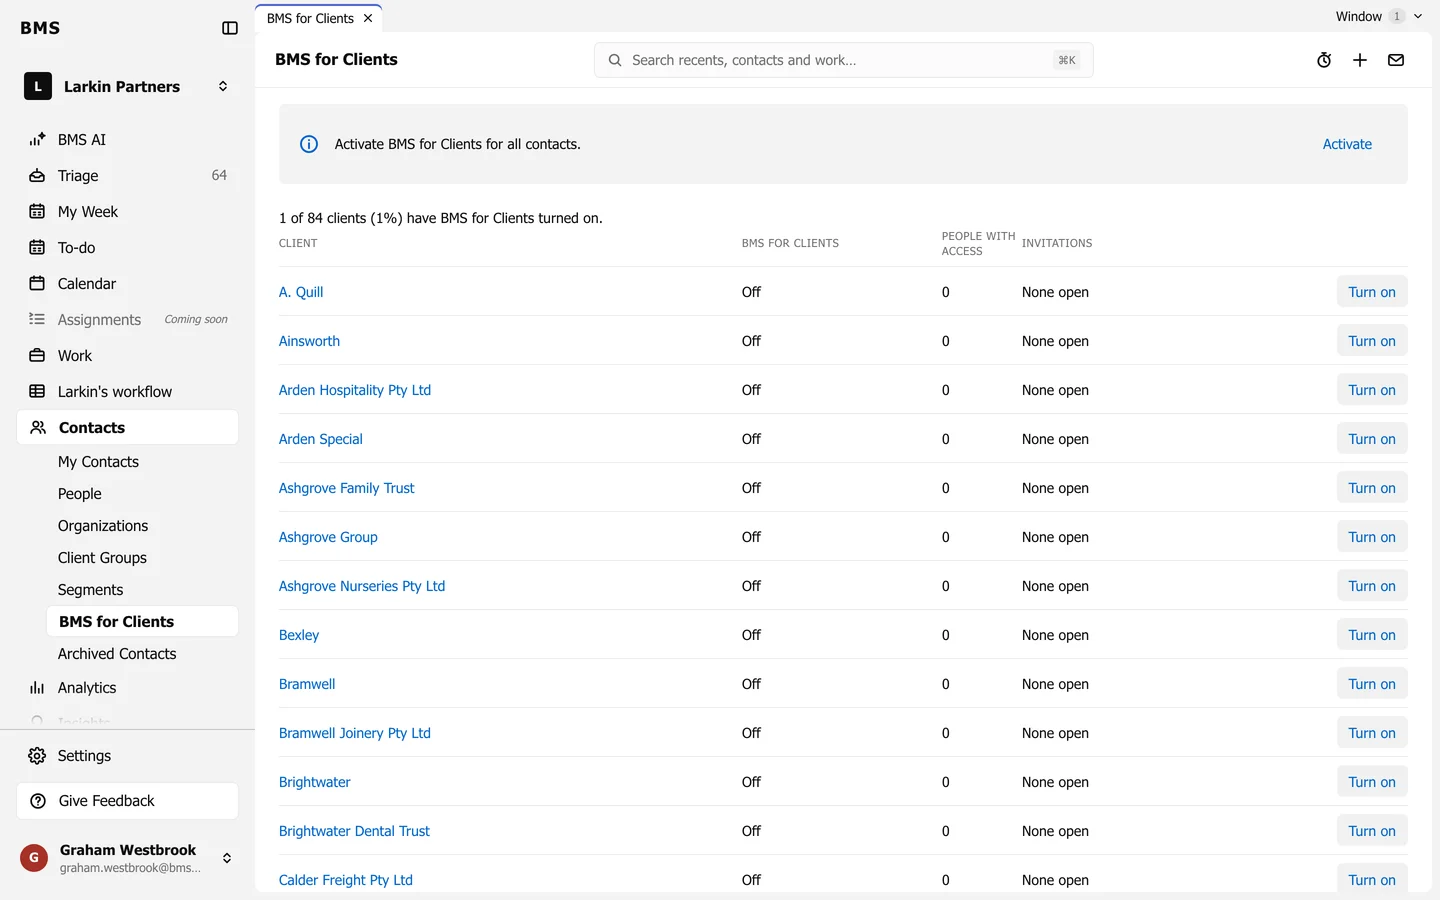Open the Work section
Viewport: 1440px width, 900px height.
(128, 355)
